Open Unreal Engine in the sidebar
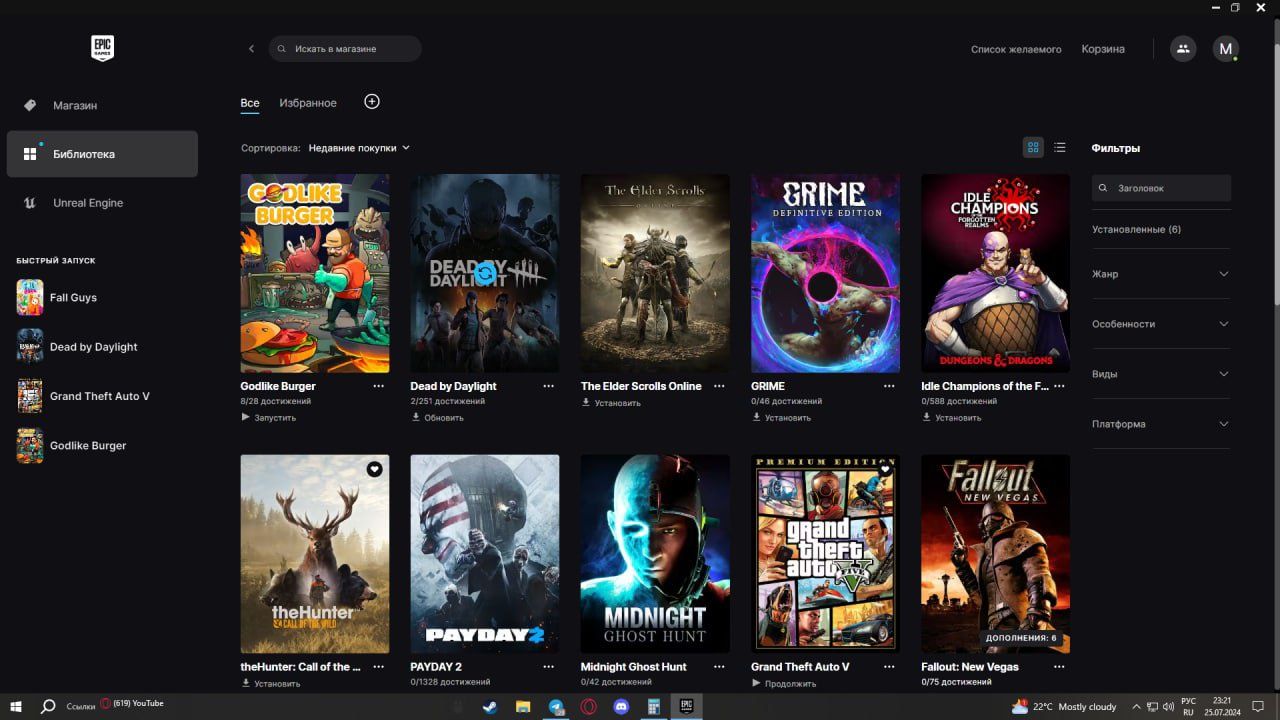 (x=102, y=203)
